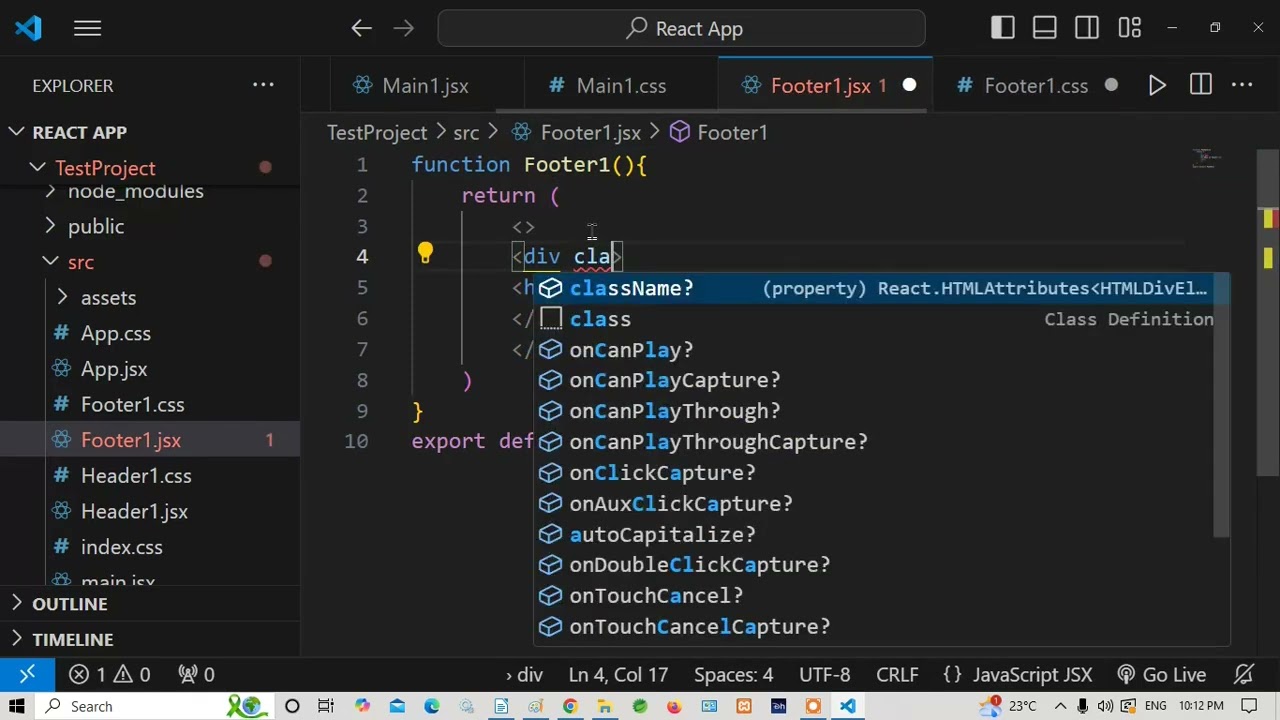Open Explorer more actions ellipsis
The height and width of the screenshot is (720, 1280).
coord(263,85)
